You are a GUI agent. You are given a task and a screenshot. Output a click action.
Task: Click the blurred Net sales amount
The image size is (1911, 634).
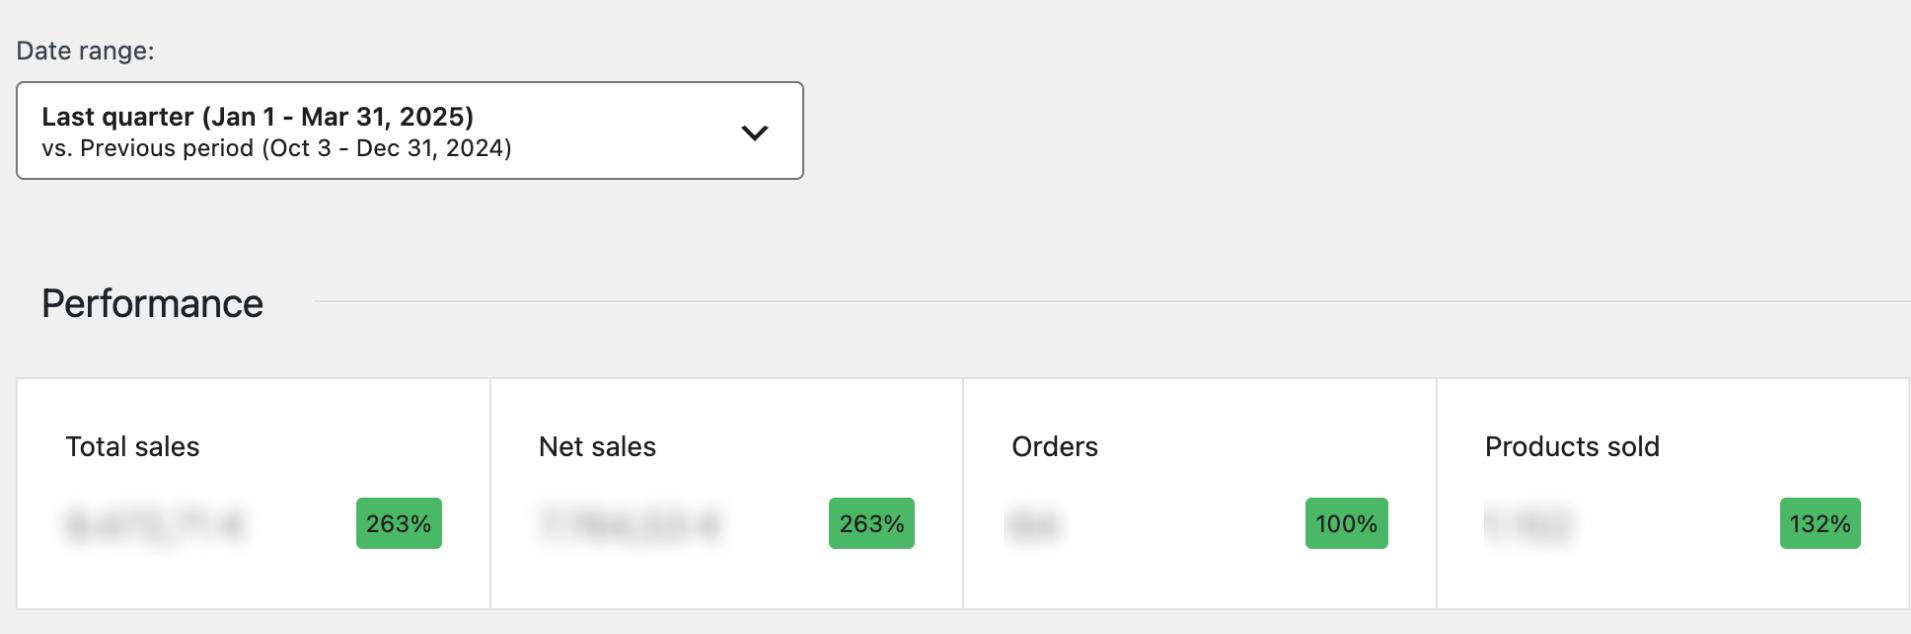point(629,525)
